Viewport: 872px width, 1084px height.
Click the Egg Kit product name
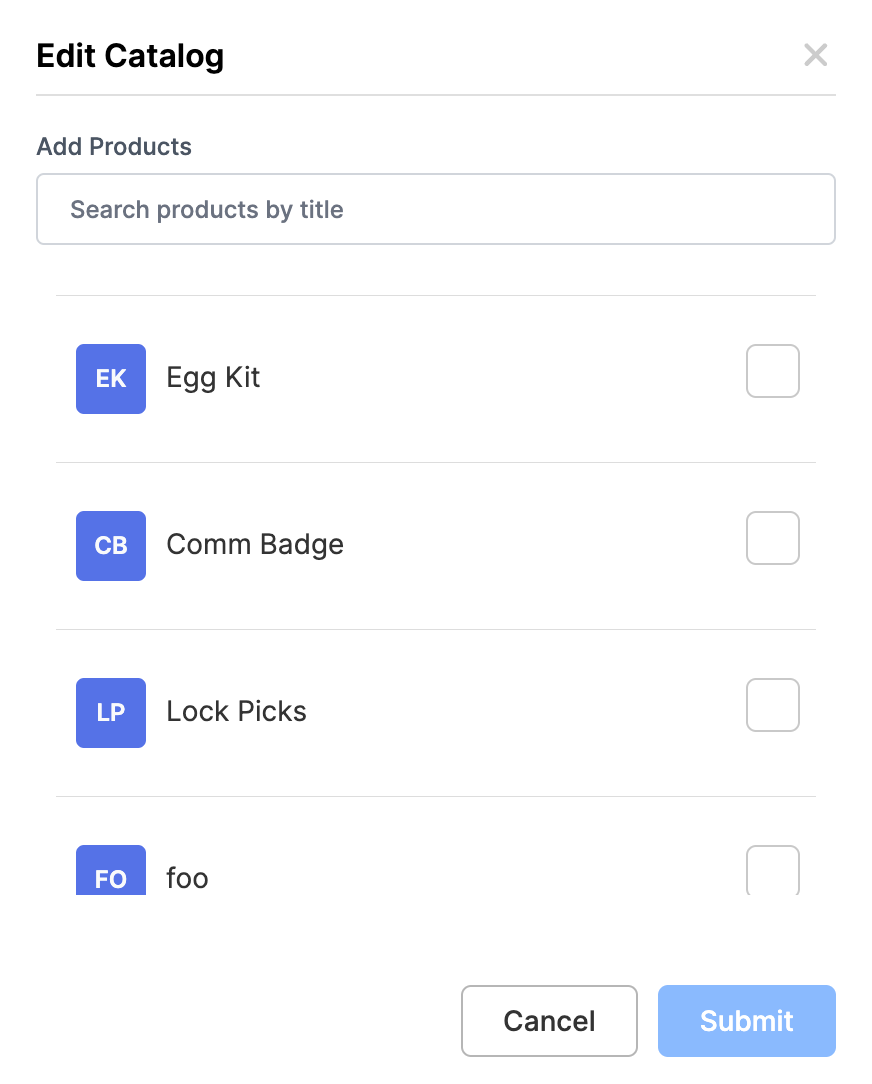click(213, 378)
